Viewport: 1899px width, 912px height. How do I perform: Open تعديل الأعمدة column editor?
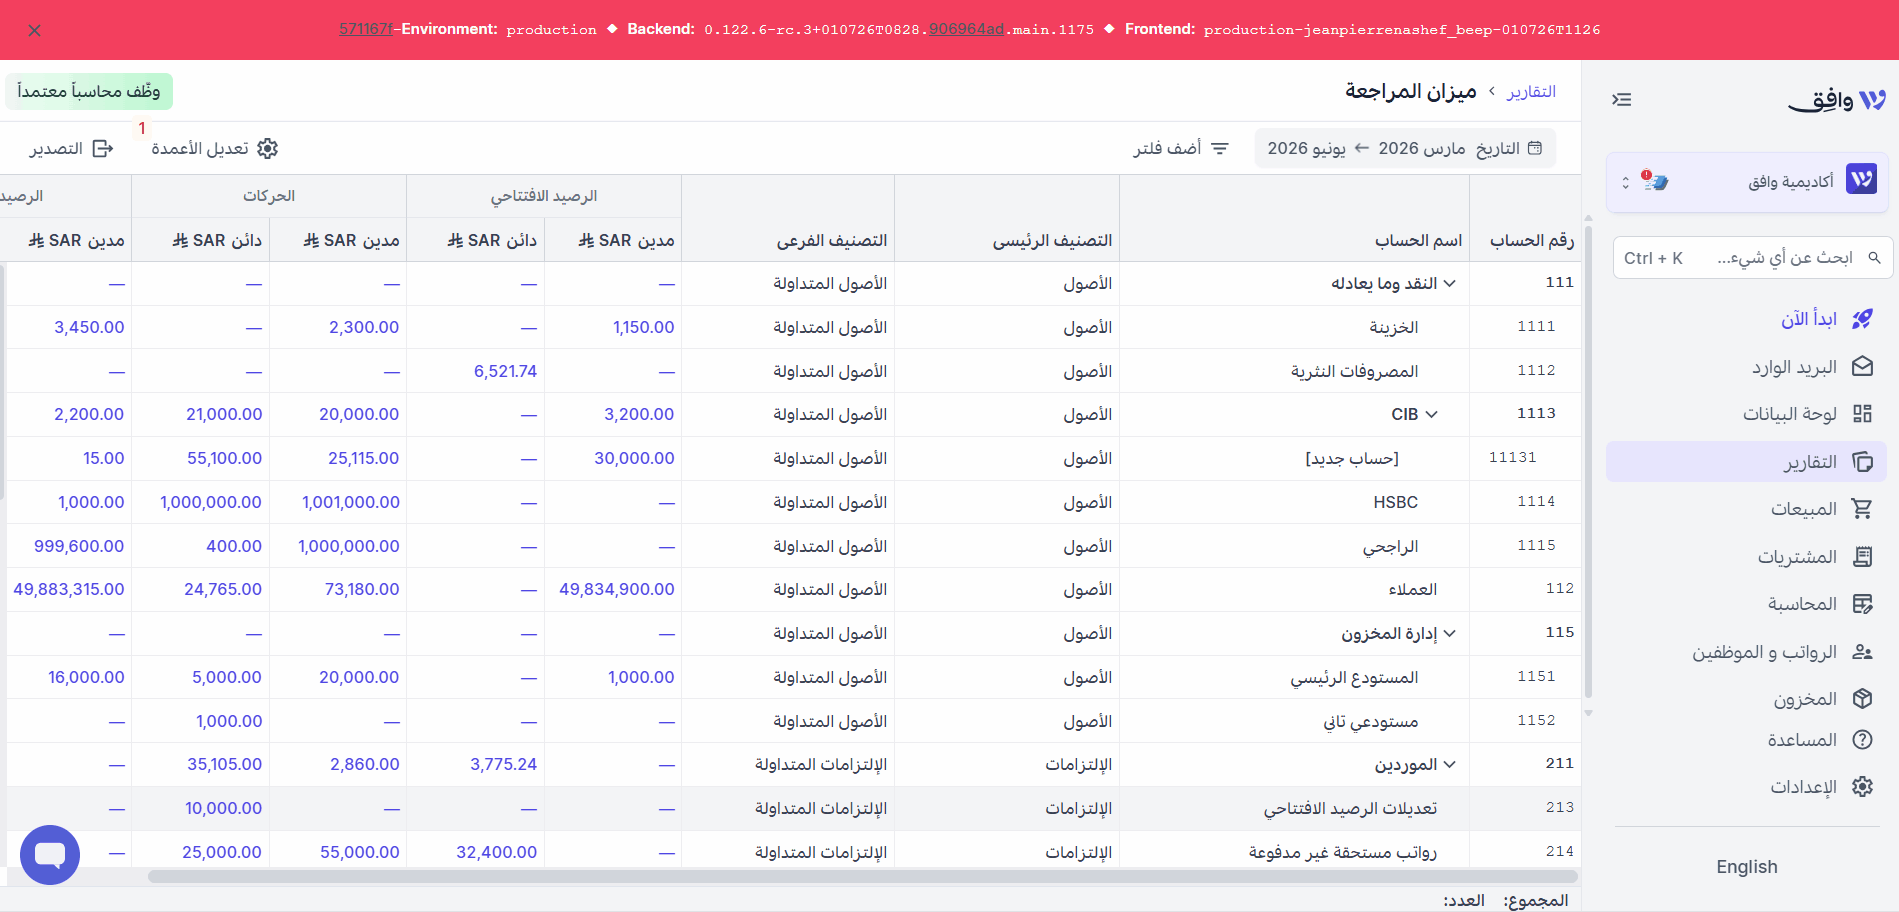[x=214, y=149]
